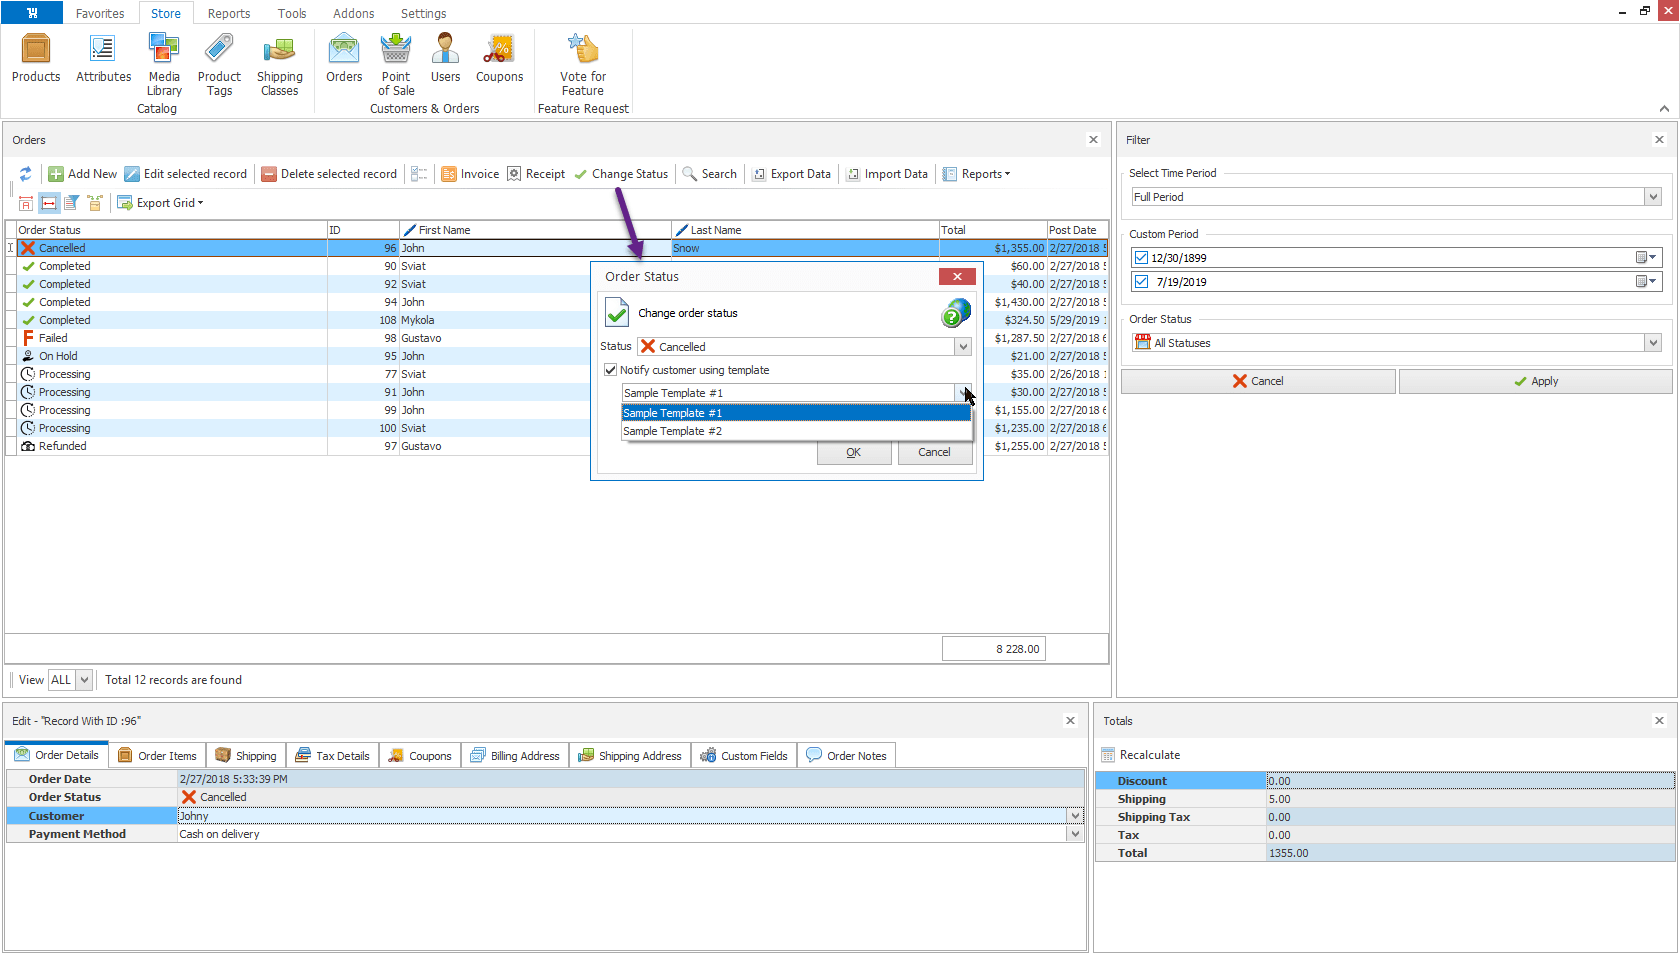Viewport: 1680px width, 955px height.
Task: Click Cancel in Filter panel
Action: (1258, 381)
